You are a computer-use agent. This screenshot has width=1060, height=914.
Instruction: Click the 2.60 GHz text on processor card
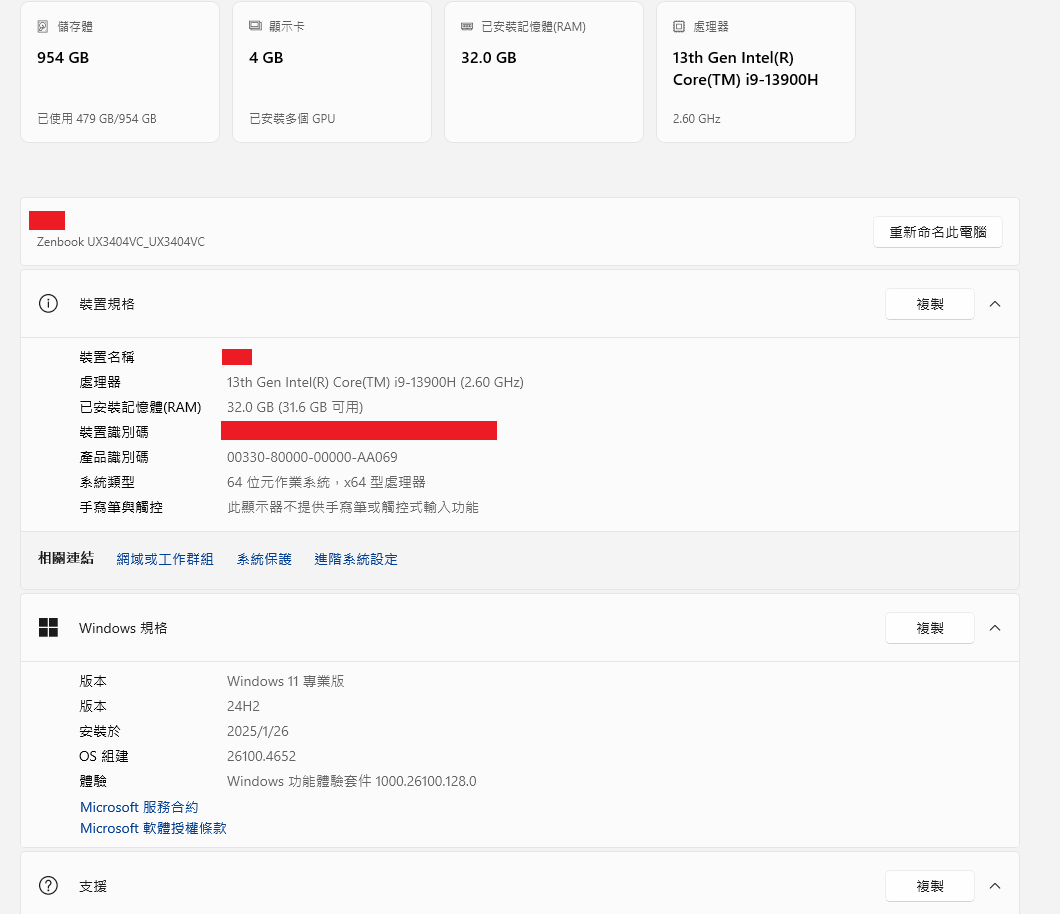coord(696,118)
